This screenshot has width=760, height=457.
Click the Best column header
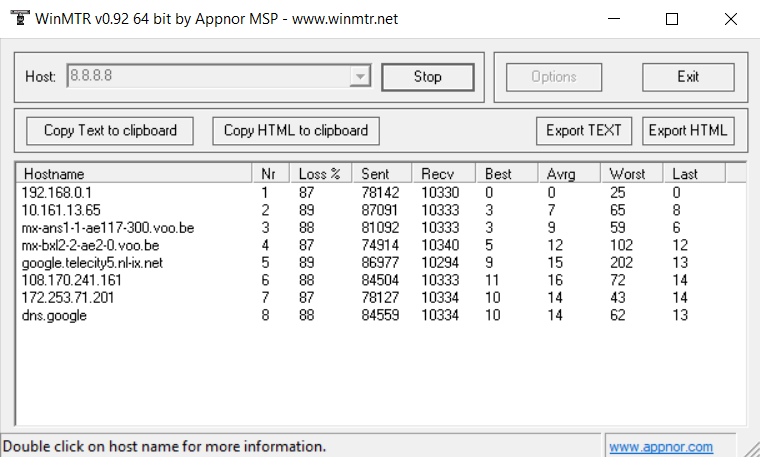(x=507, y=173)
